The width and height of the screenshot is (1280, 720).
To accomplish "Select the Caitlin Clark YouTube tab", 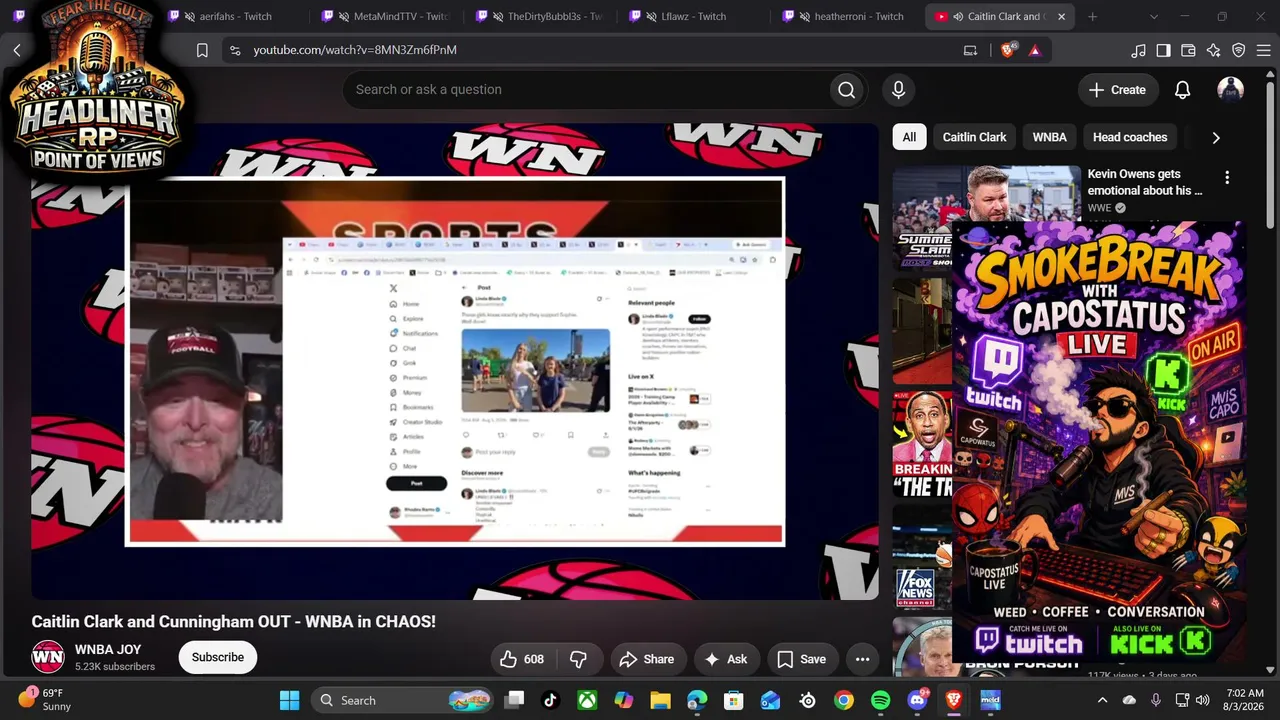I will pos(1000,17).
